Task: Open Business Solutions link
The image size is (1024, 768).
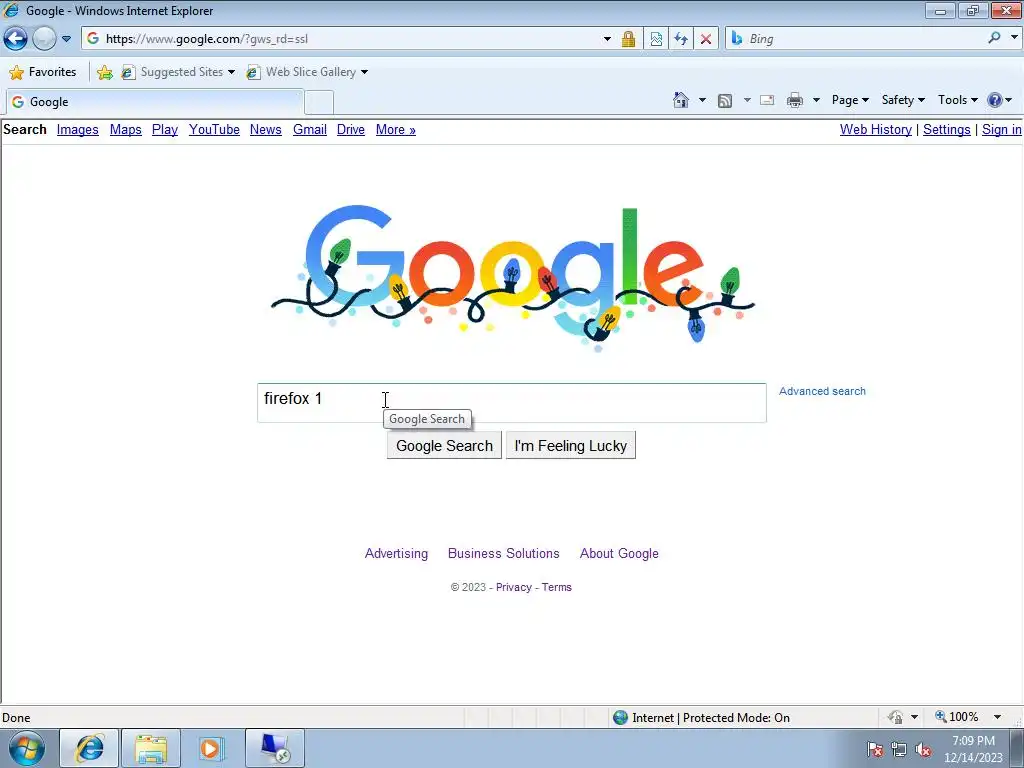Action: pos(504,553)
